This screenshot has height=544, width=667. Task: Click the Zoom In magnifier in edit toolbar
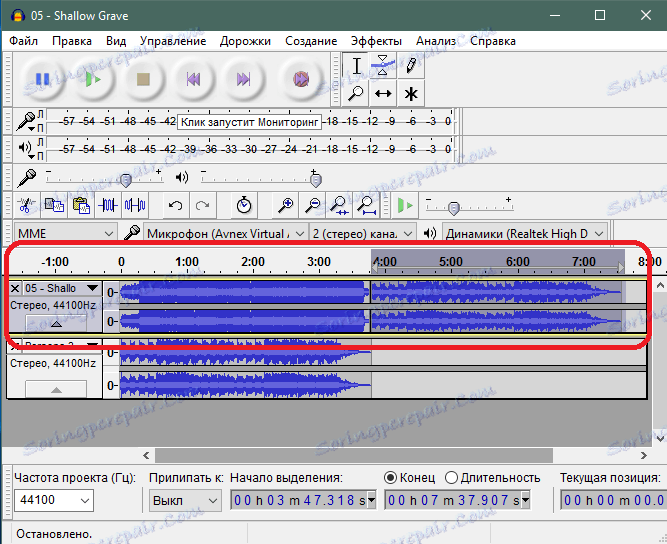tap(286, 206)
